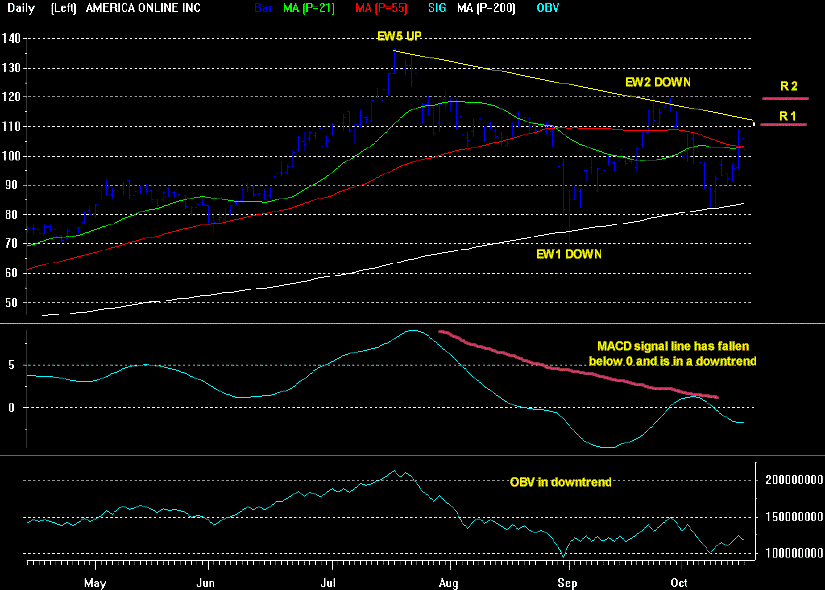
Task: Select the "R 1" resistance label
Action: coord(788,116)
